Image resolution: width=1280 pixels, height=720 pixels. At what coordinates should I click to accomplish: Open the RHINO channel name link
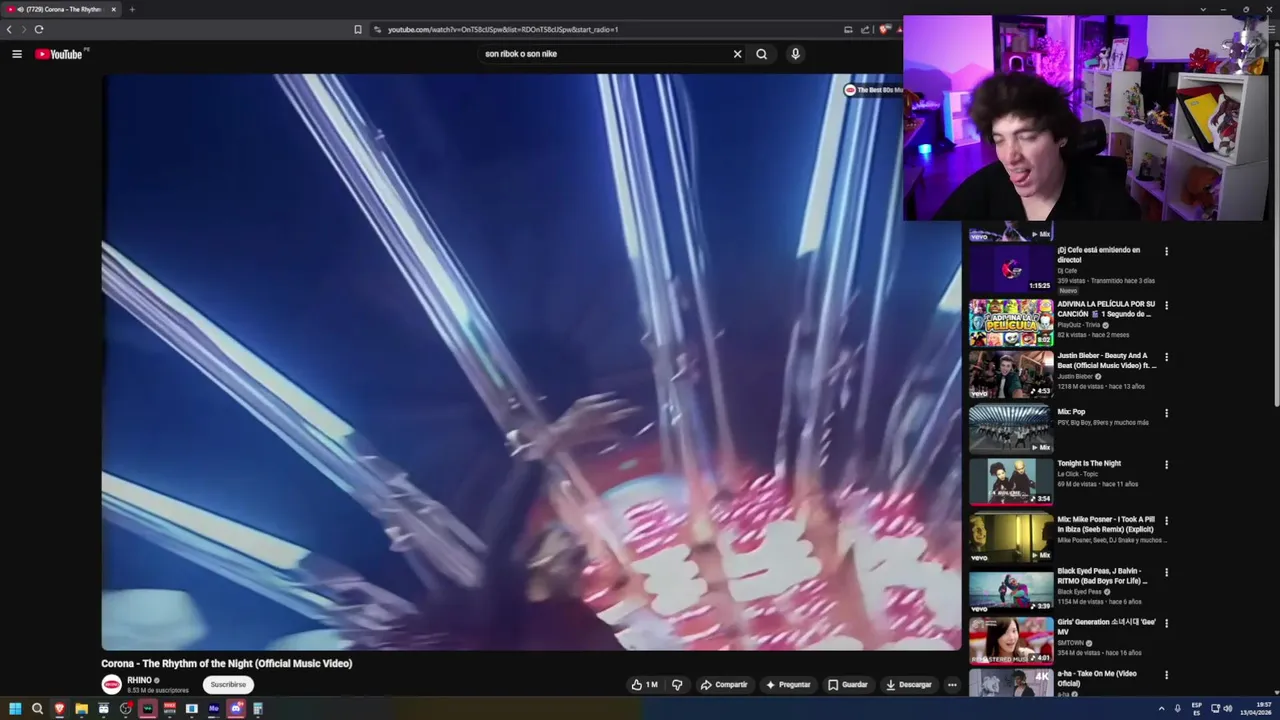click(x=139, y=681)
